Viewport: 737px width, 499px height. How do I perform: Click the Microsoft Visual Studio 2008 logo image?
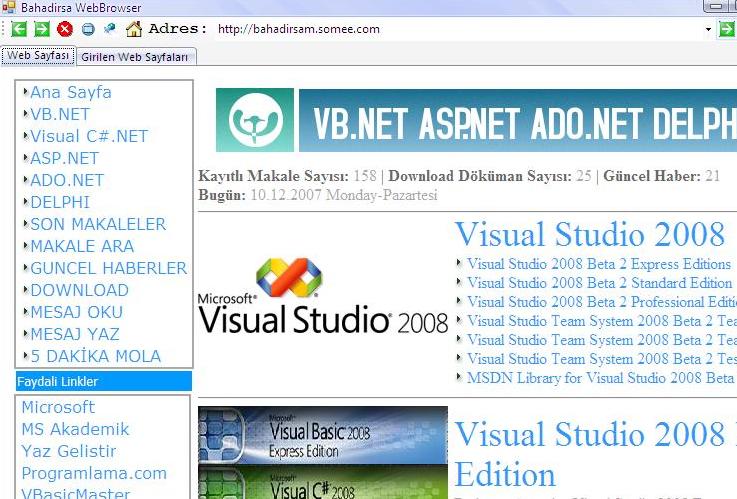pyautogui.click(x=323, y=296)
